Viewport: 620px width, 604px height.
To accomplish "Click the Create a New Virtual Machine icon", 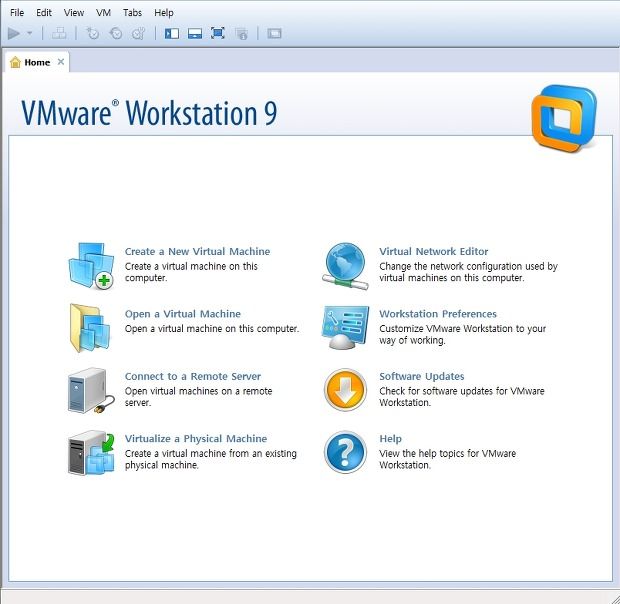I will point(91,266).
